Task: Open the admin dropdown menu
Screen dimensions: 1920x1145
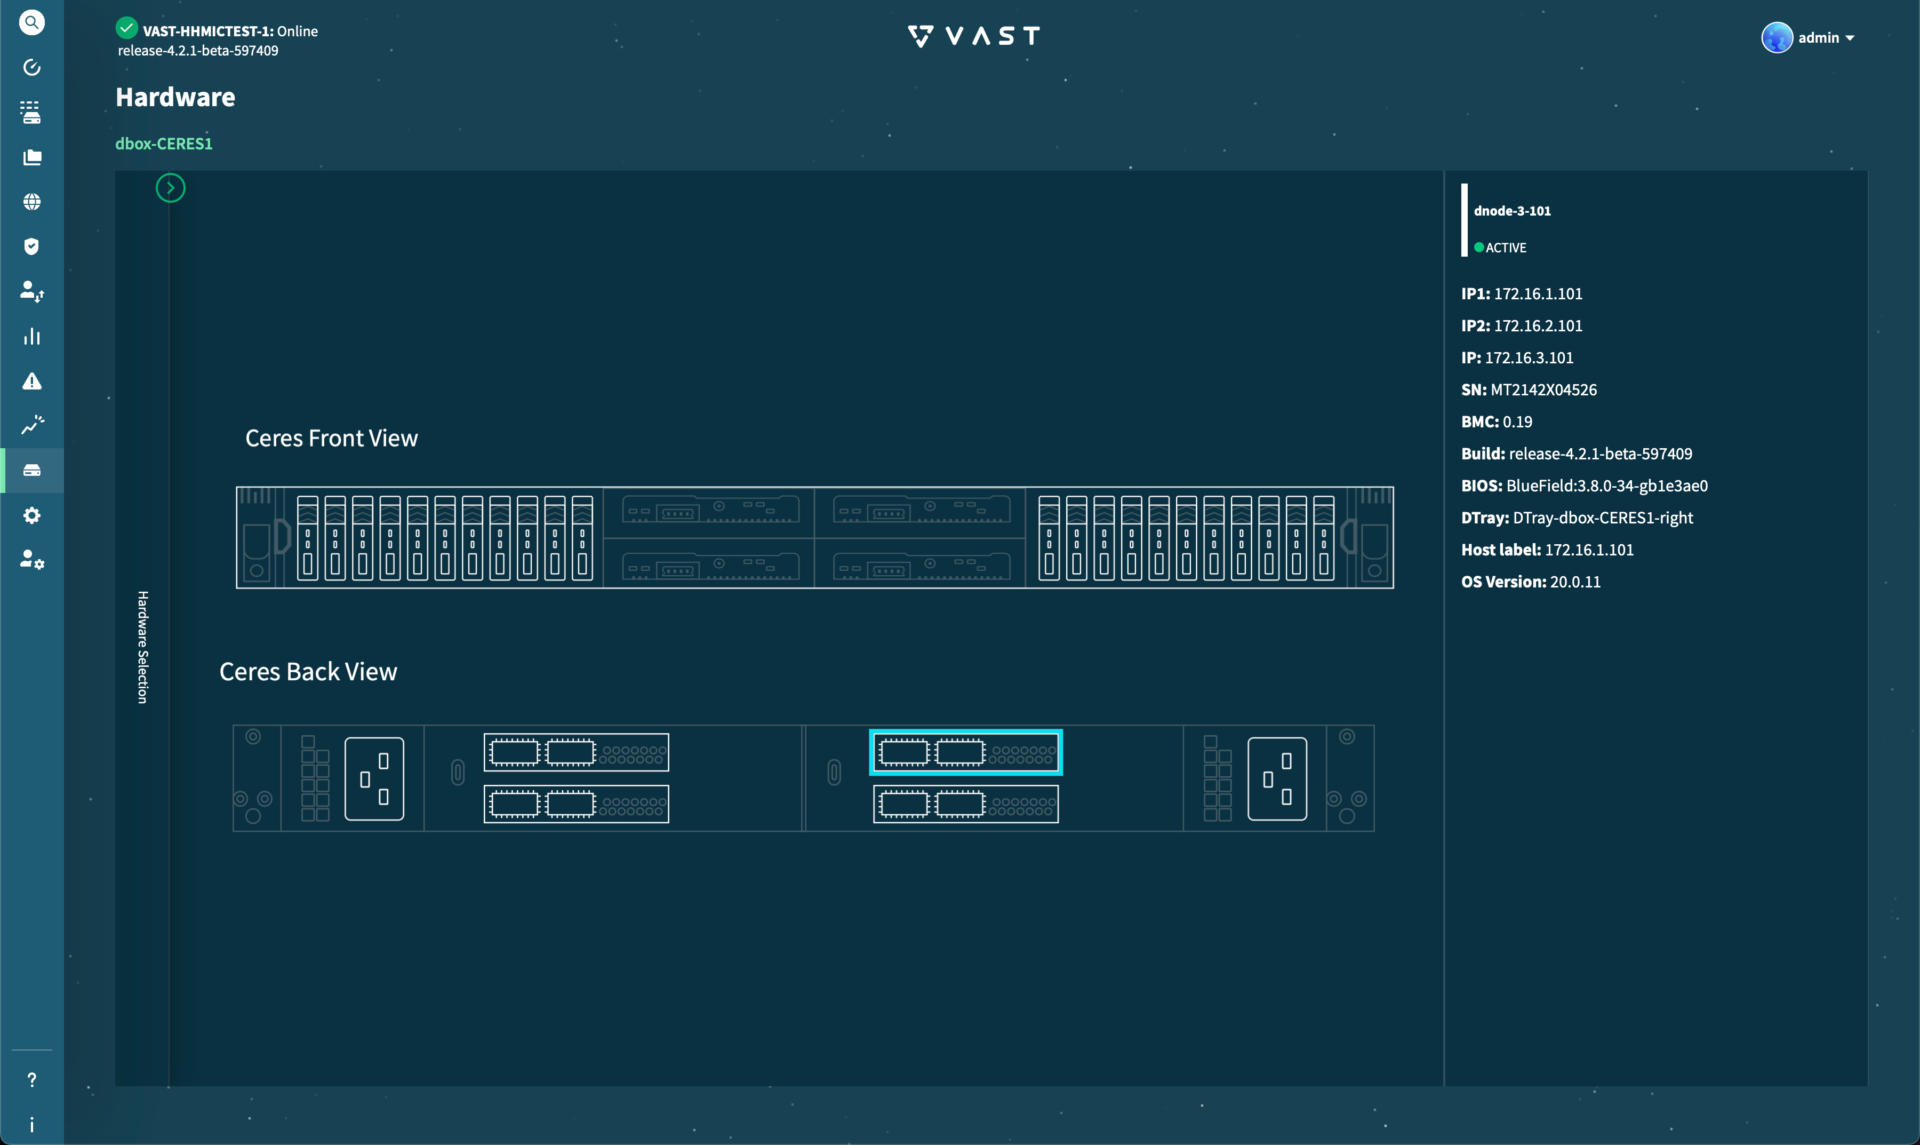Action: click(x=1826, y=38)
